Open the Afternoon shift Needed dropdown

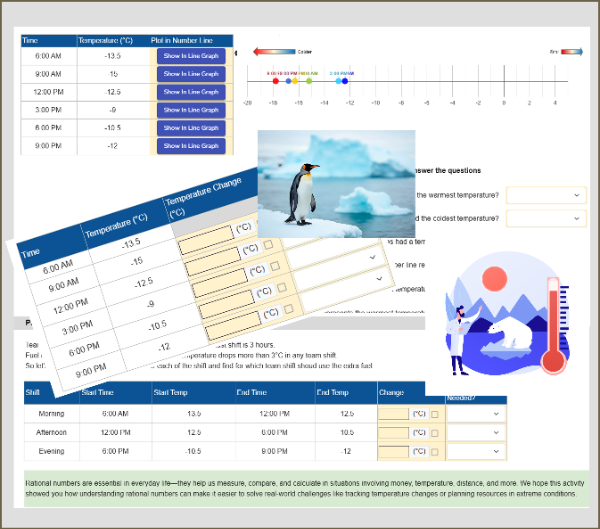click(x=476, y=433)
